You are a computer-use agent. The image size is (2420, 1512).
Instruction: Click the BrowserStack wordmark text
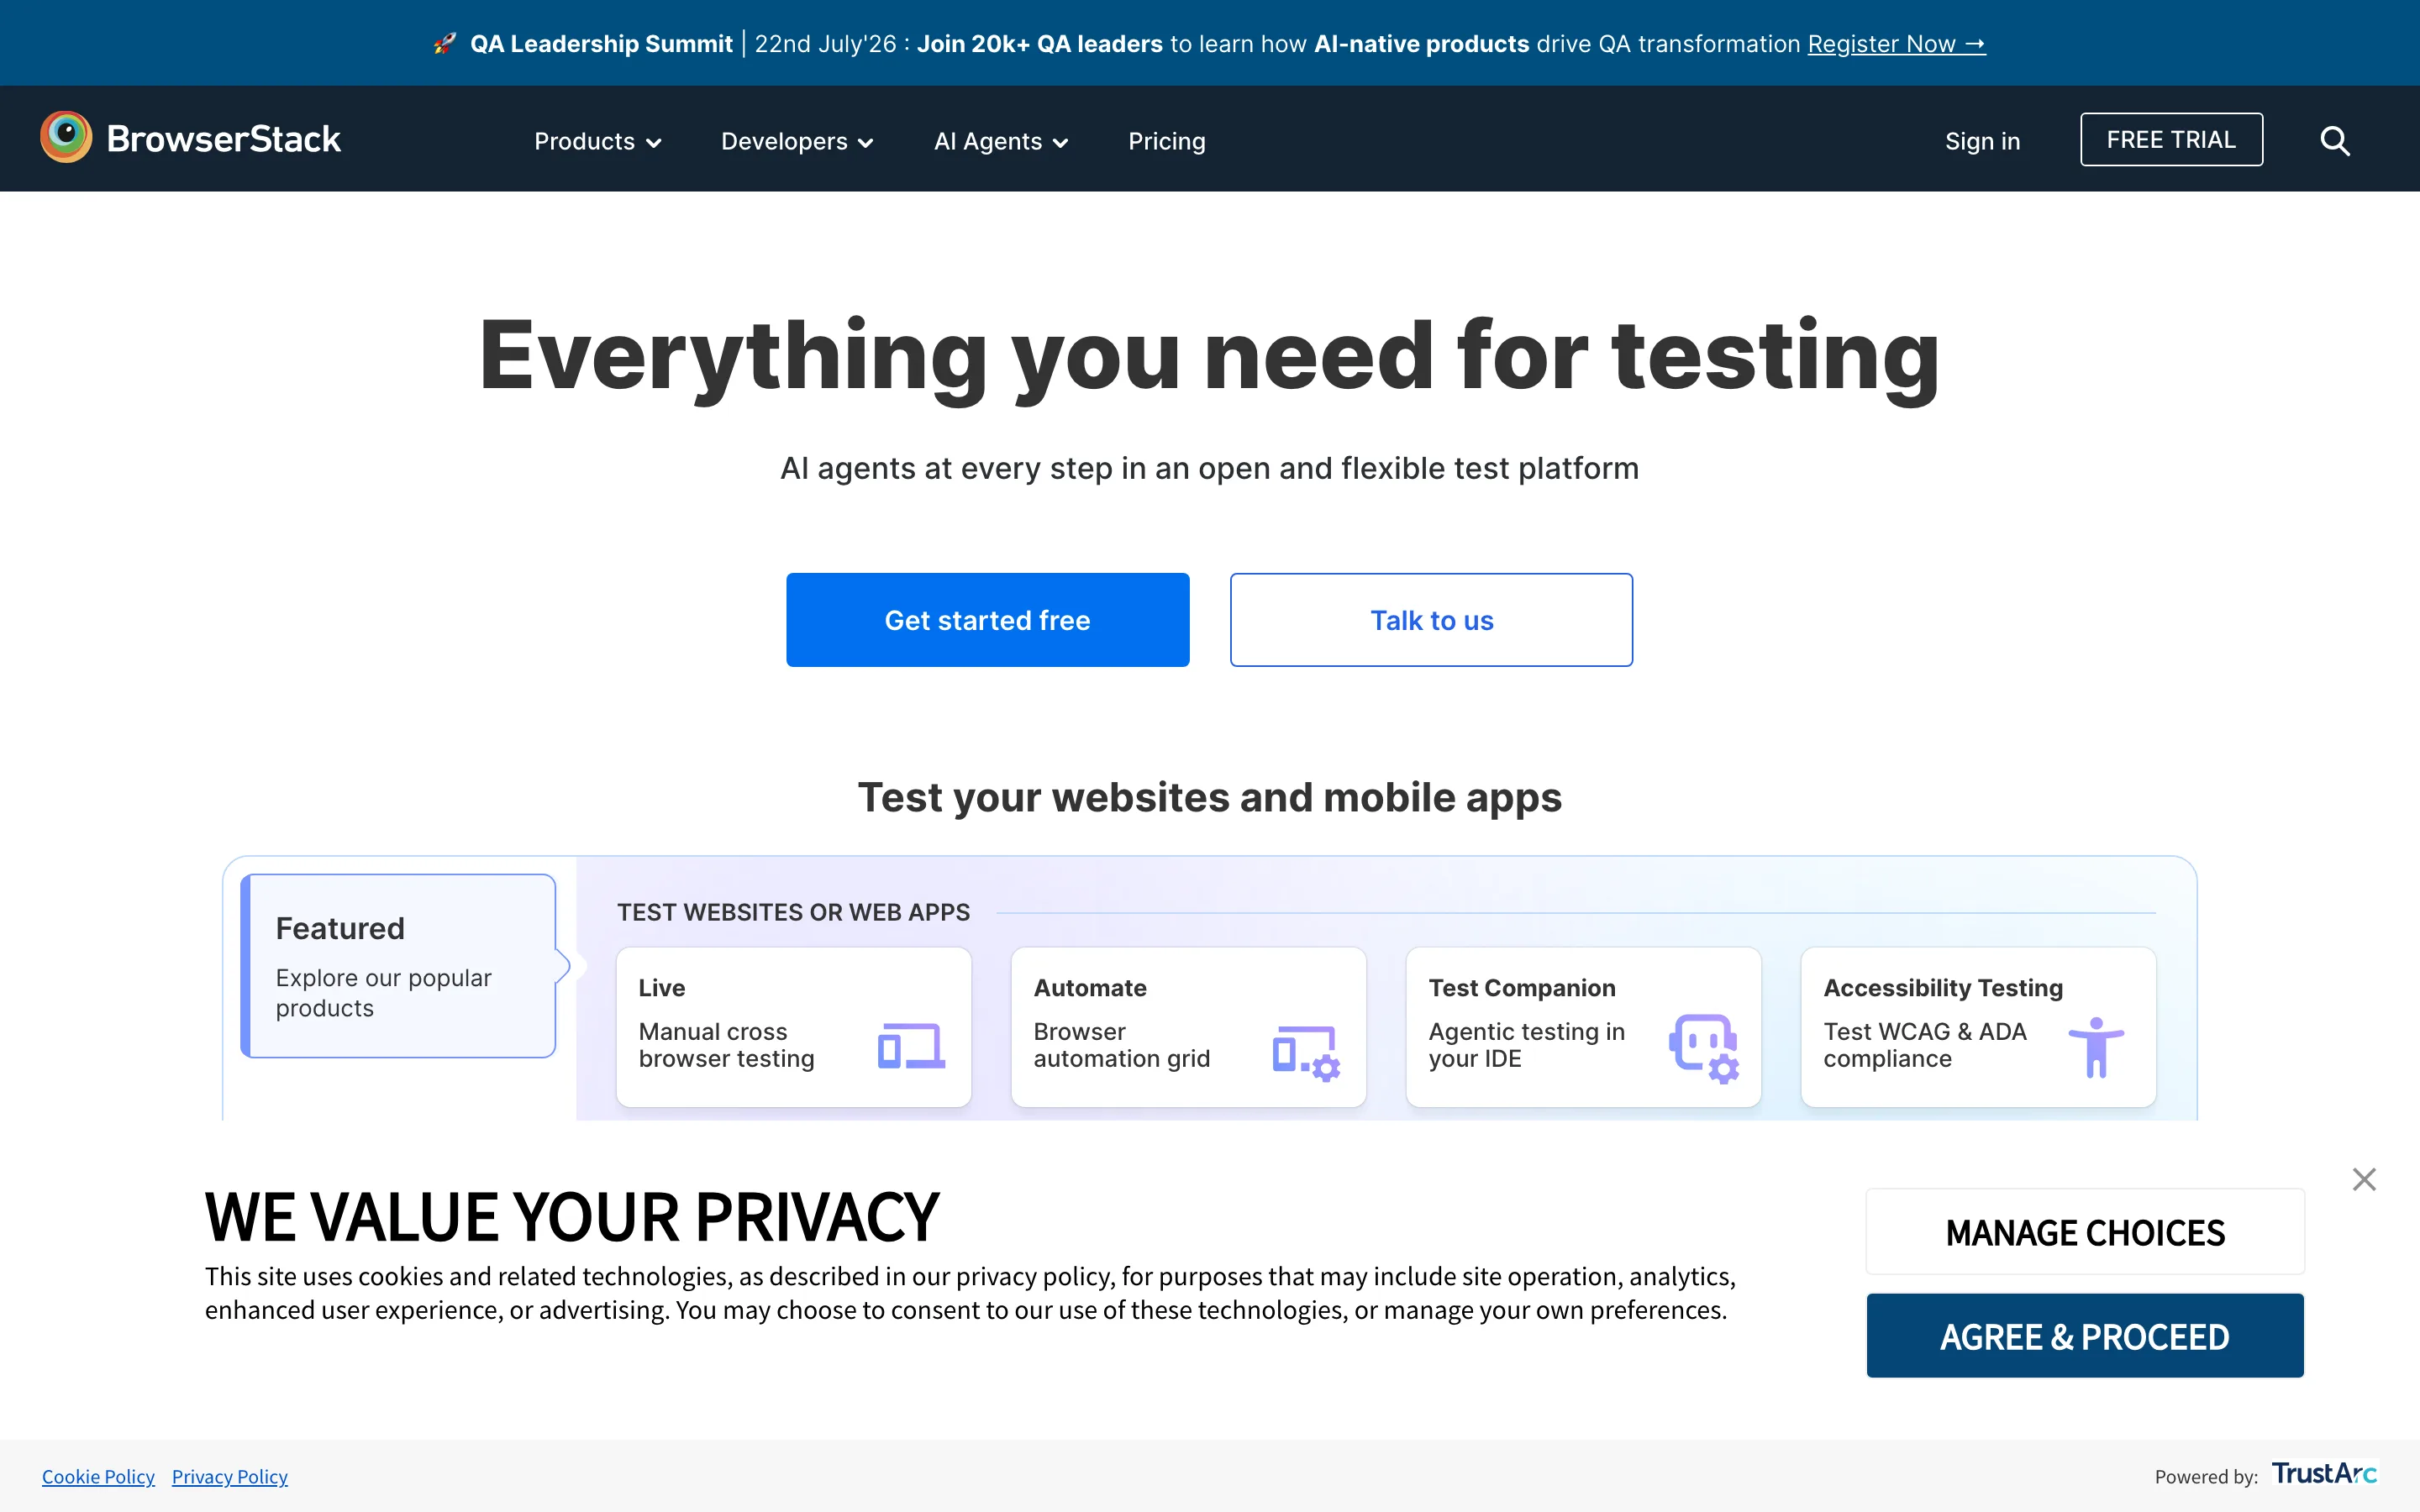[x=224, y=139]
